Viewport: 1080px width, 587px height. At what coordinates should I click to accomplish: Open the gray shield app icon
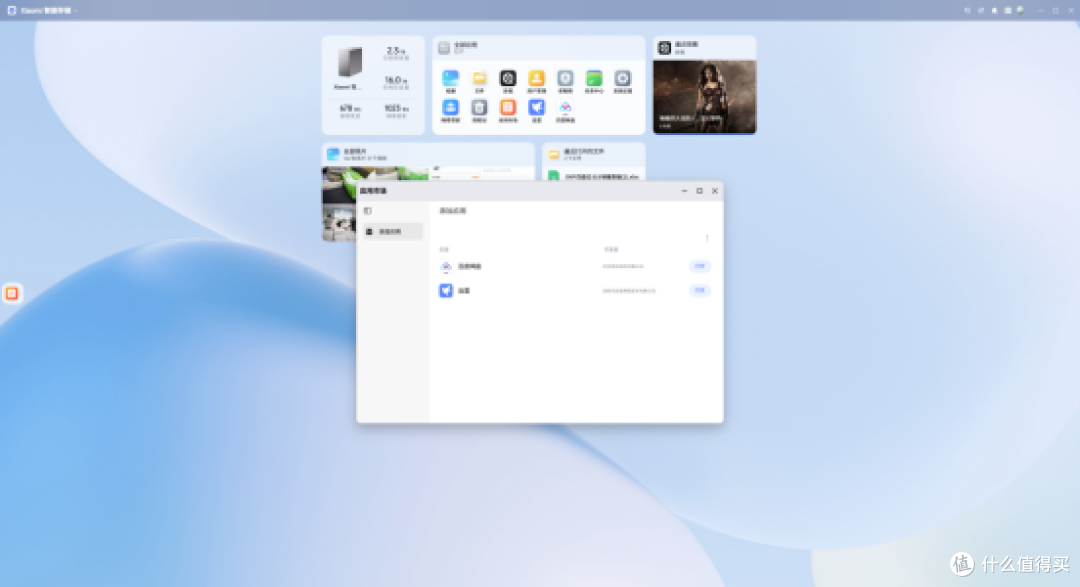(565, 78)
